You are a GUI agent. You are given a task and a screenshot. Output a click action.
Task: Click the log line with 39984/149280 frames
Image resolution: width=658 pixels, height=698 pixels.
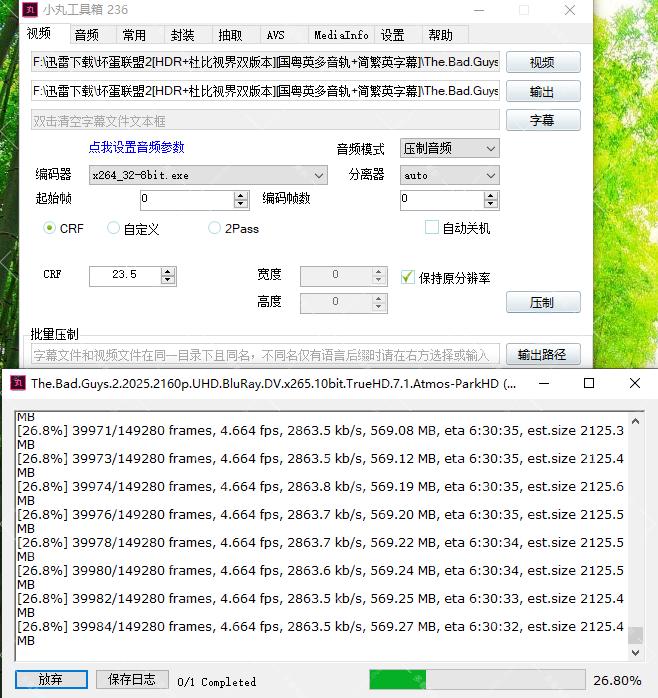click(321, 626)
